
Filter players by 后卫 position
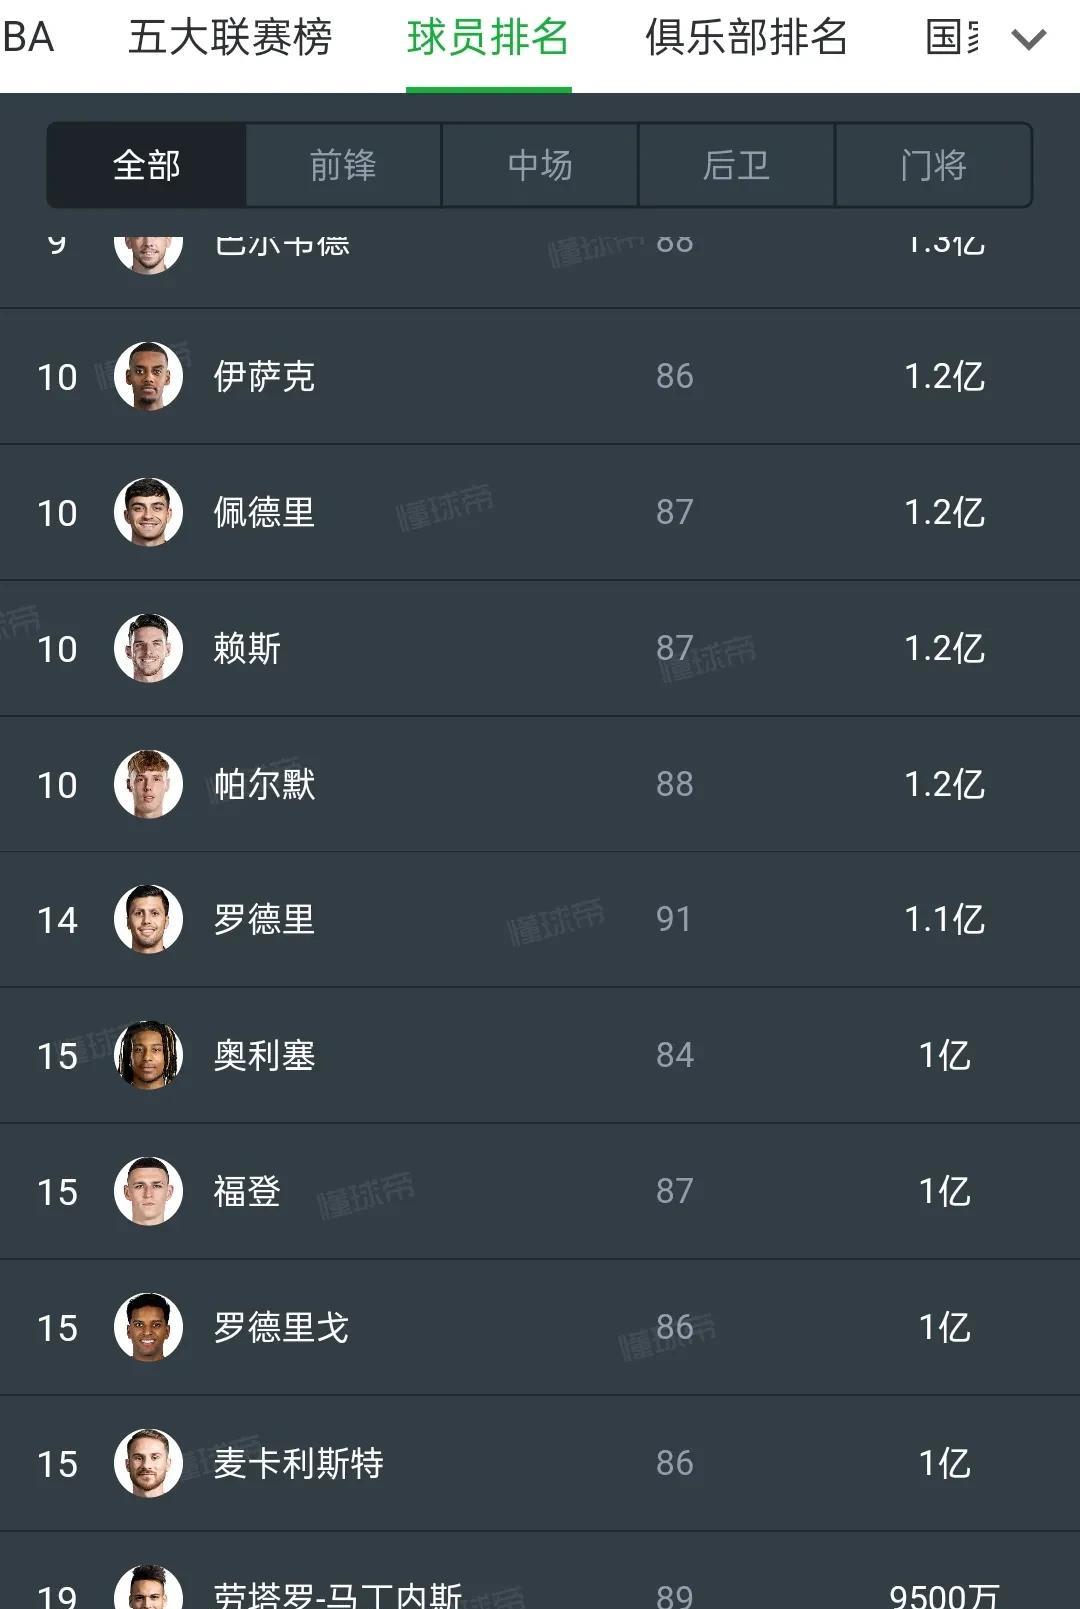(736, 165)
